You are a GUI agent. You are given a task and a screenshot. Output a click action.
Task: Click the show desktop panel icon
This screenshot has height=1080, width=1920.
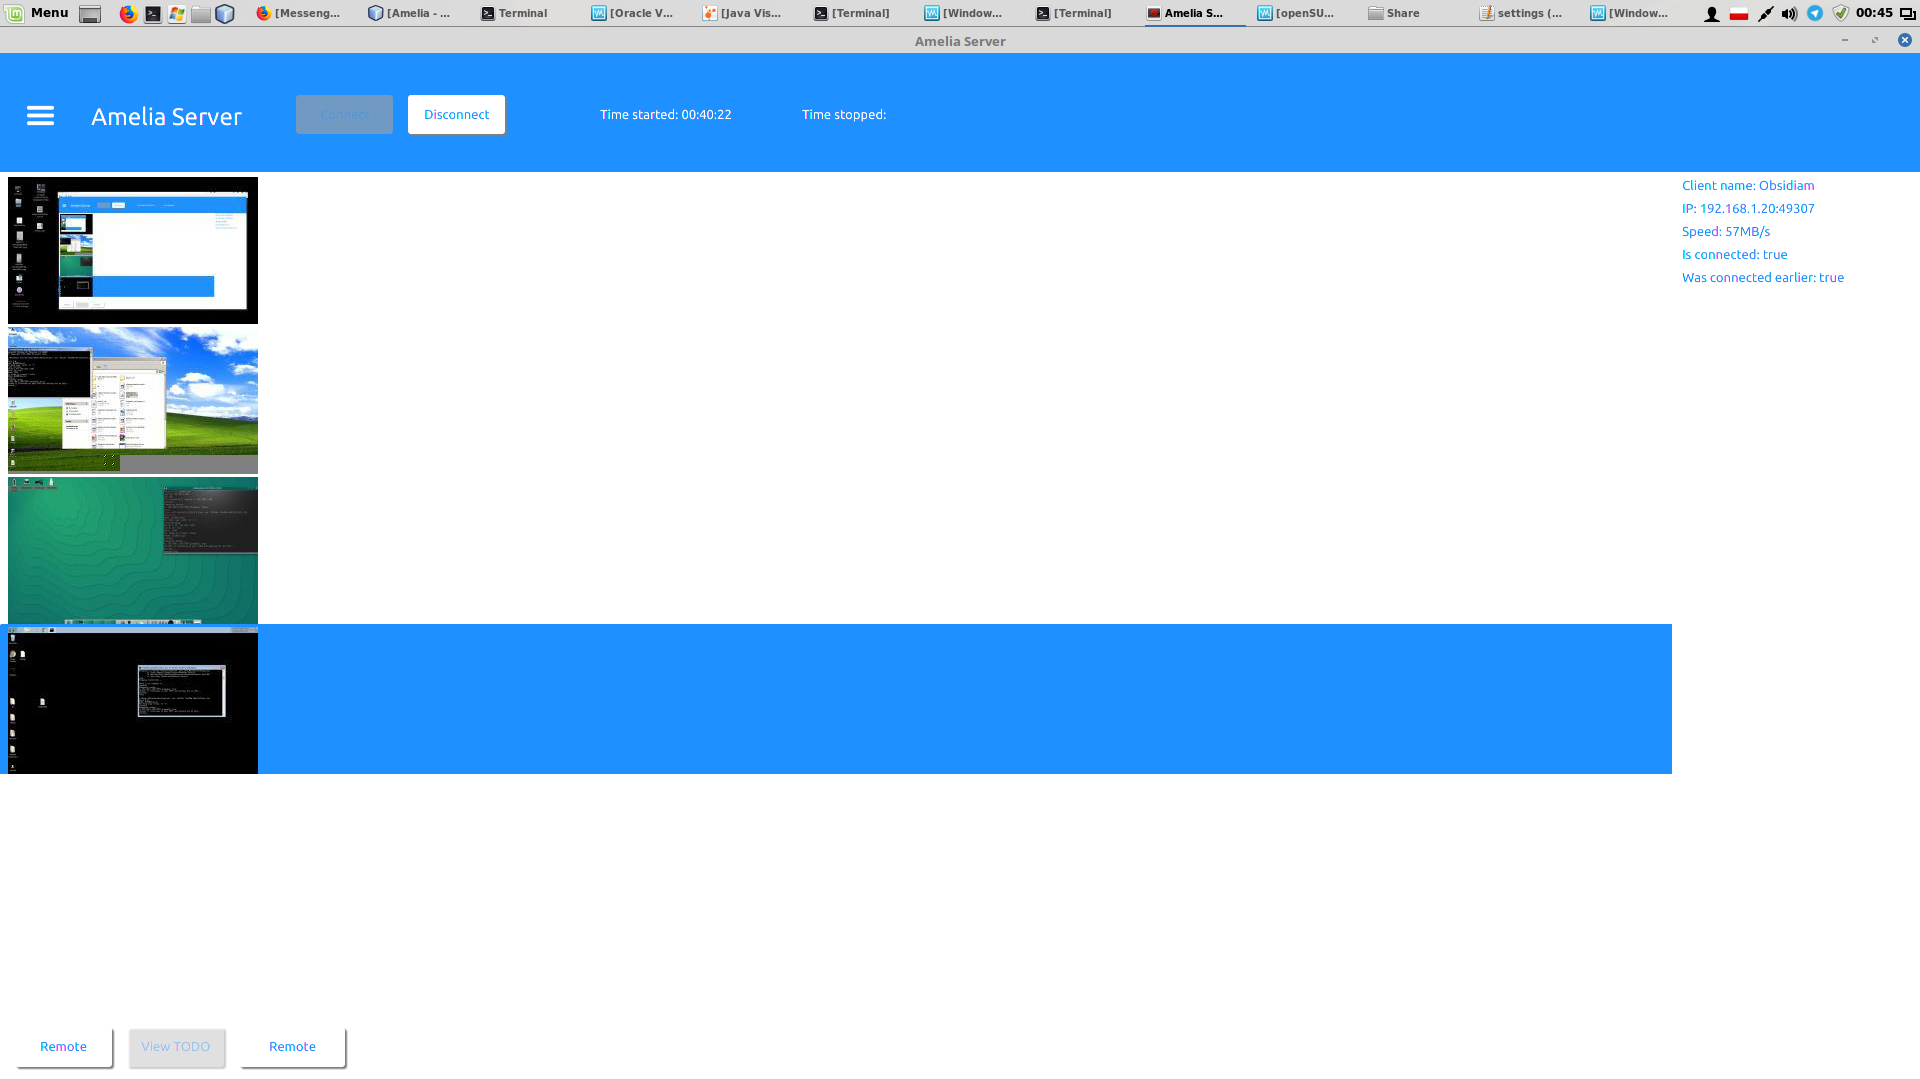click(90, 14)
